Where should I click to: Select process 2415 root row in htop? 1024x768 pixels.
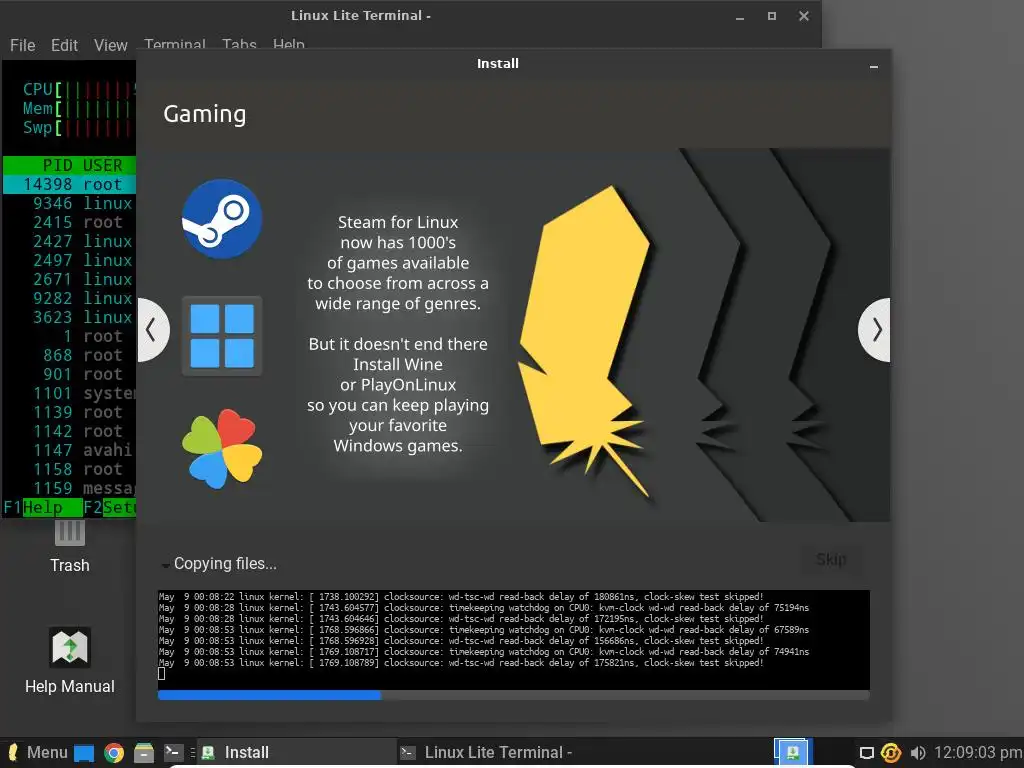[x=69, y=222]
